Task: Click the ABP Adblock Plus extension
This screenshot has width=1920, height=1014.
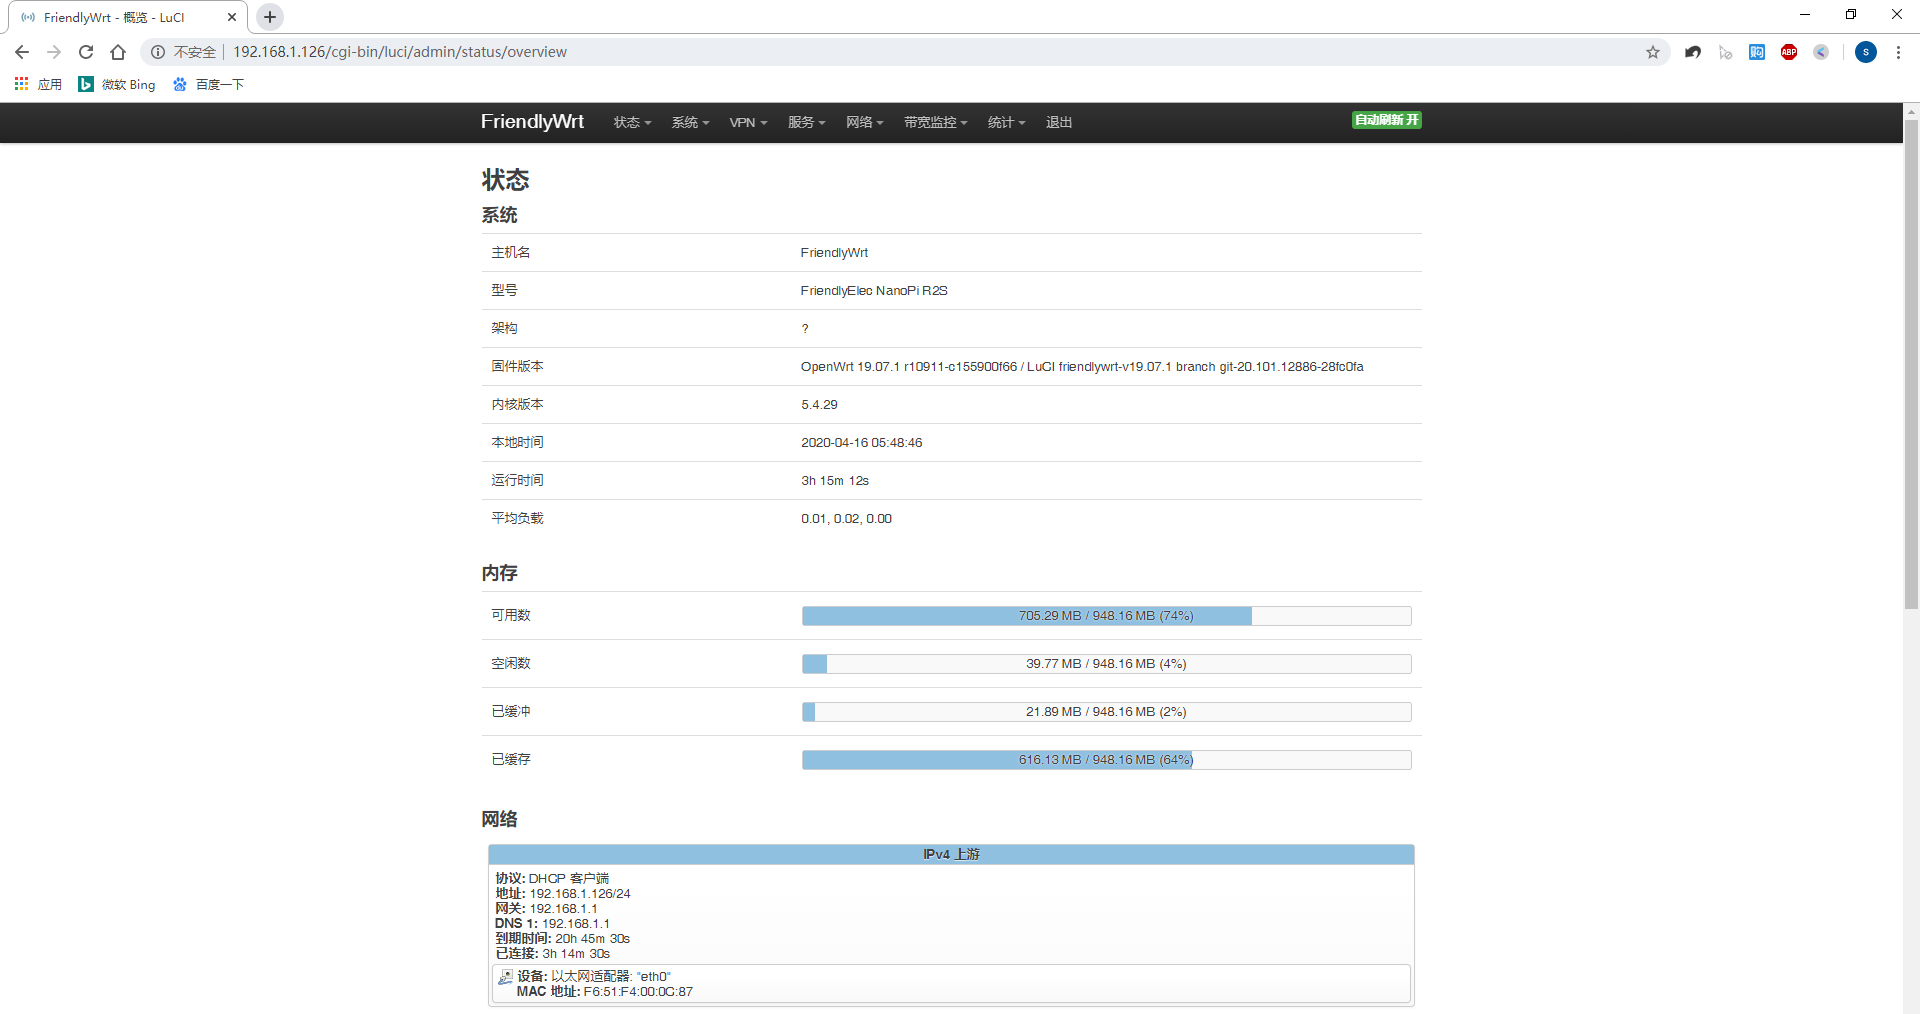Action: 1789,52
